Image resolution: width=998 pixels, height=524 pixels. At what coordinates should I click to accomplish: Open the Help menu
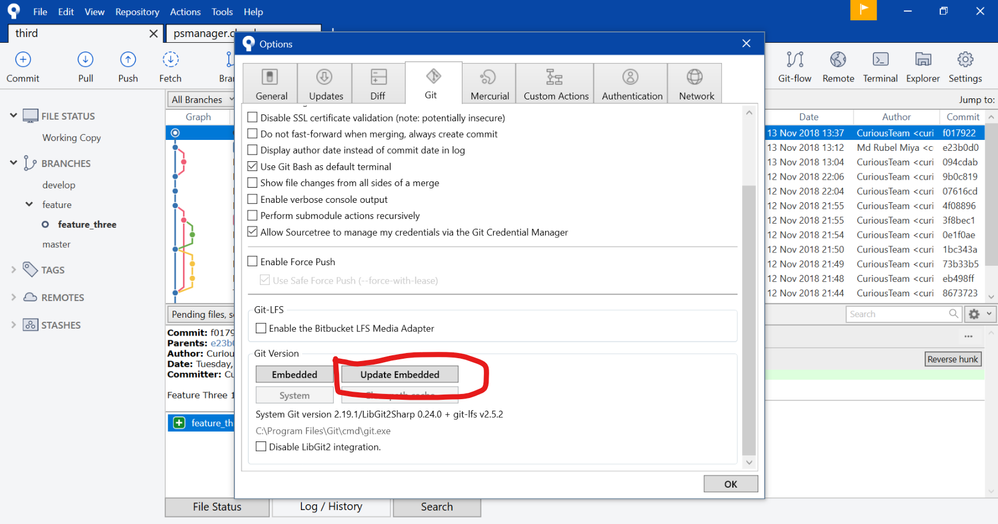coord(253,11)
